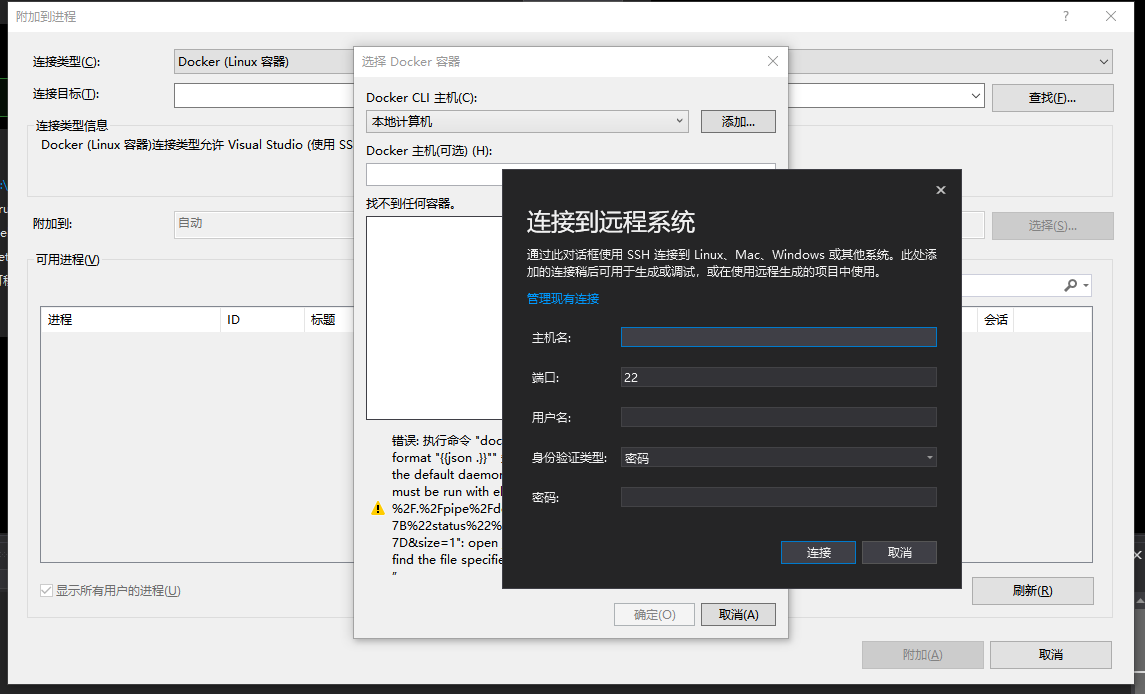Click the 进程 column header
The height and width of the screenshot is (694, 1145).
coord(131,319)
